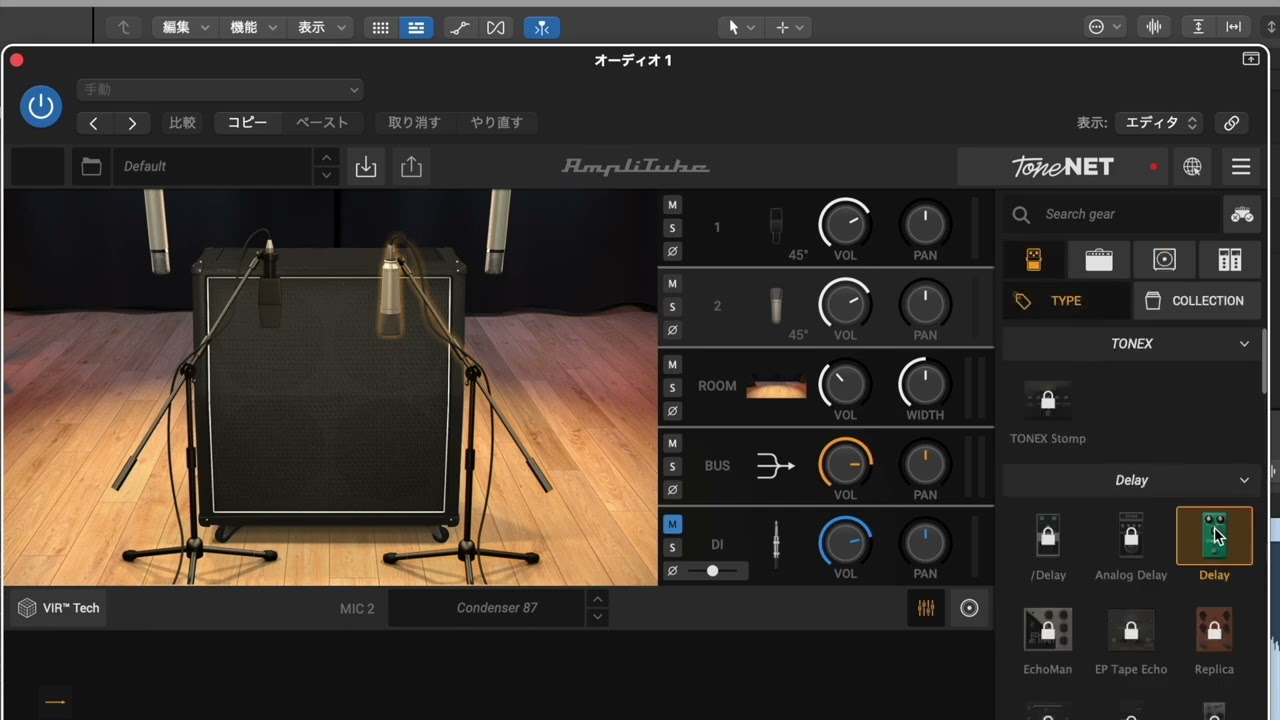Click the BUS routing merge icon

776,466
